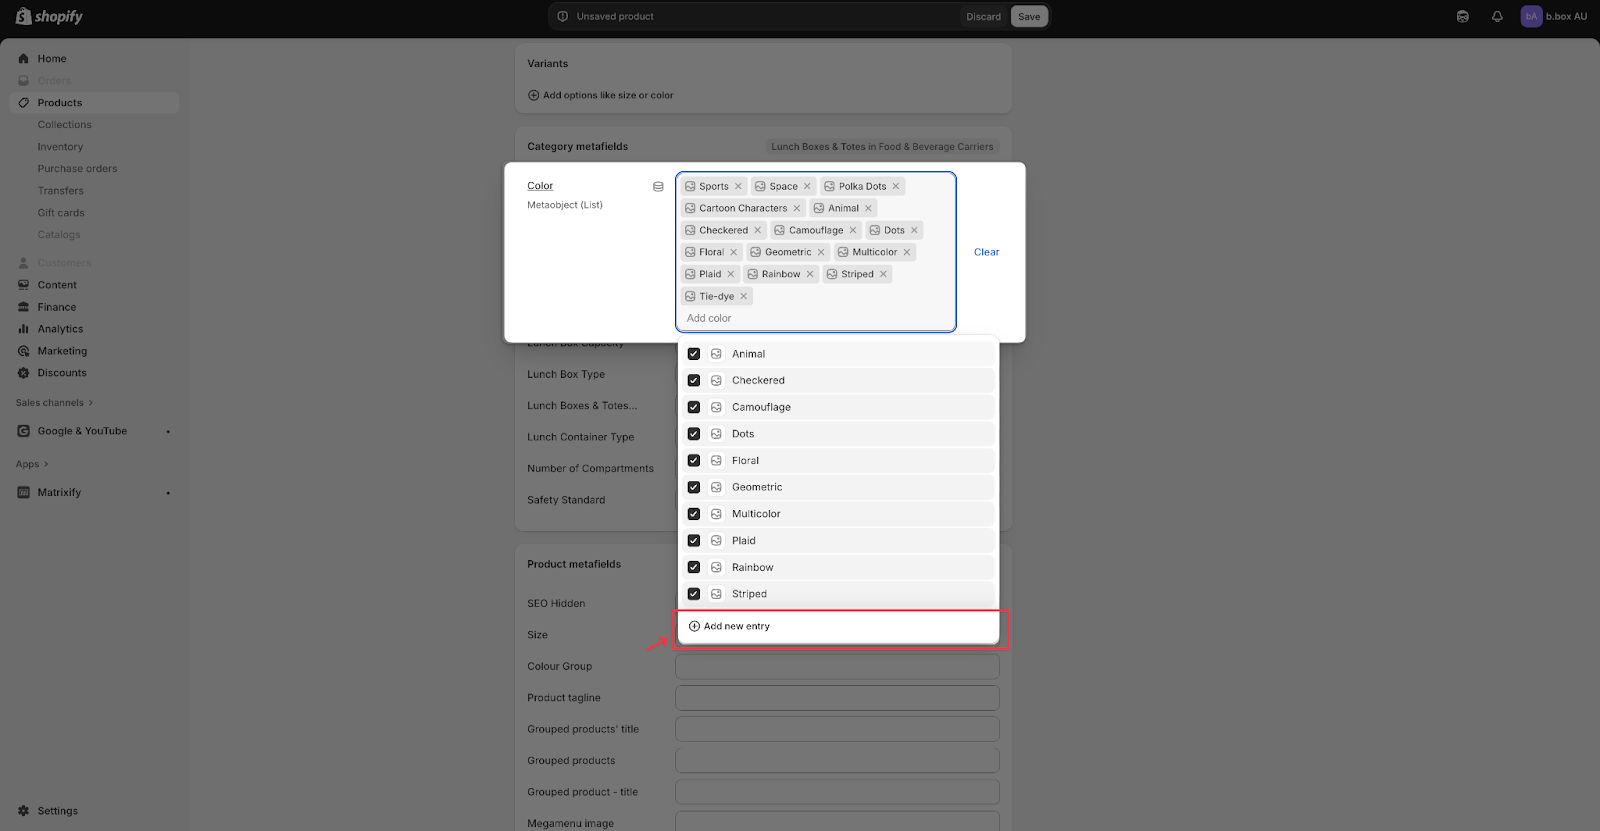The image size is (1600, 831).
Task: Click the Colour Group input field
Action: 837,667
